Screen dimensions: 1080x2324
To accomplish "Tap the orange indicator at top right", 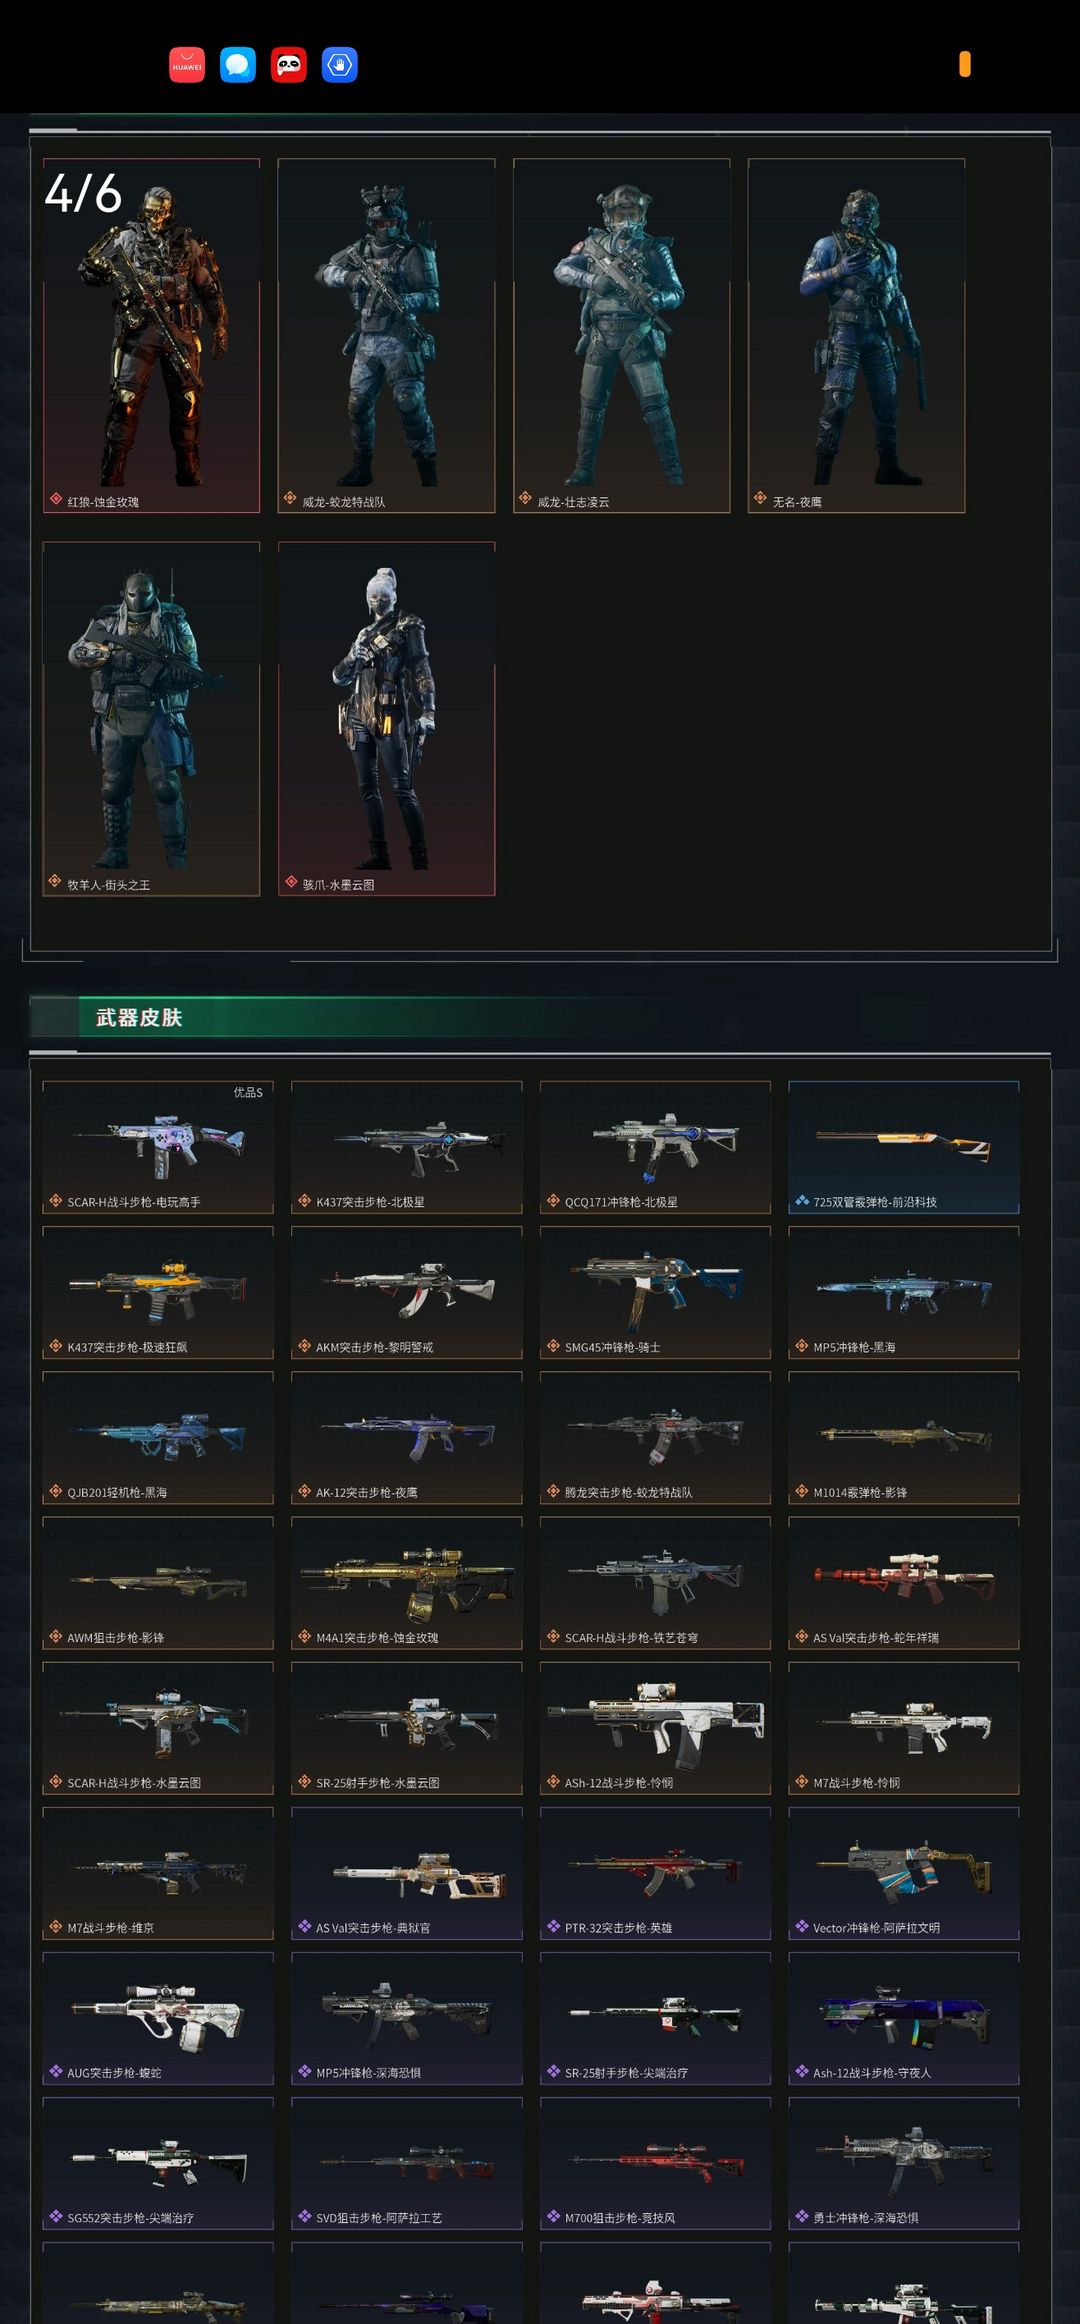I will click(965, 64).
